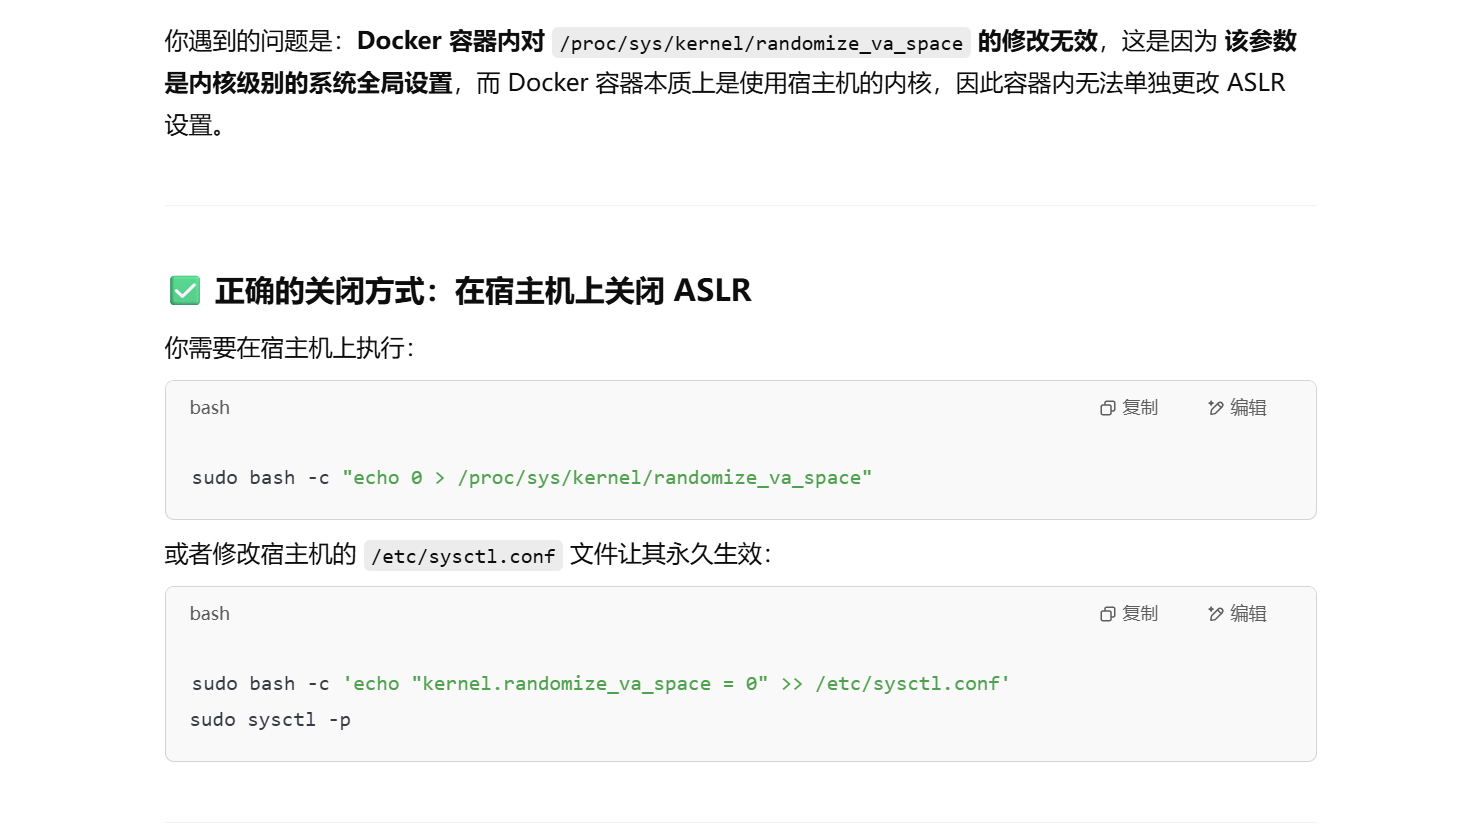This screenshot has height=832, width=1461.
Task: Click the heading 在宿主机上关闭 ASLR
Action: [603, 291]
